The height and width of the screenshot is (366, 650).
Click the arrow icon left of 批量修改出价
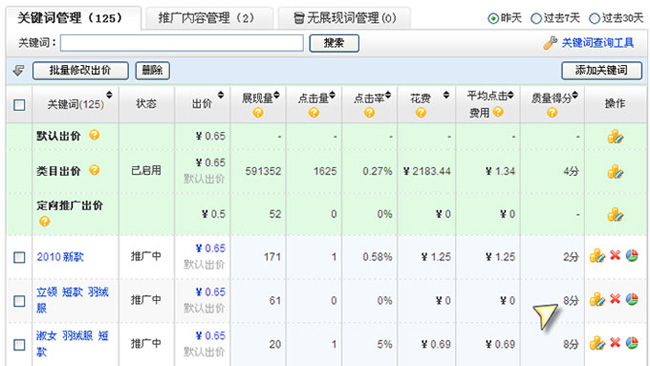tap(19, 70)
